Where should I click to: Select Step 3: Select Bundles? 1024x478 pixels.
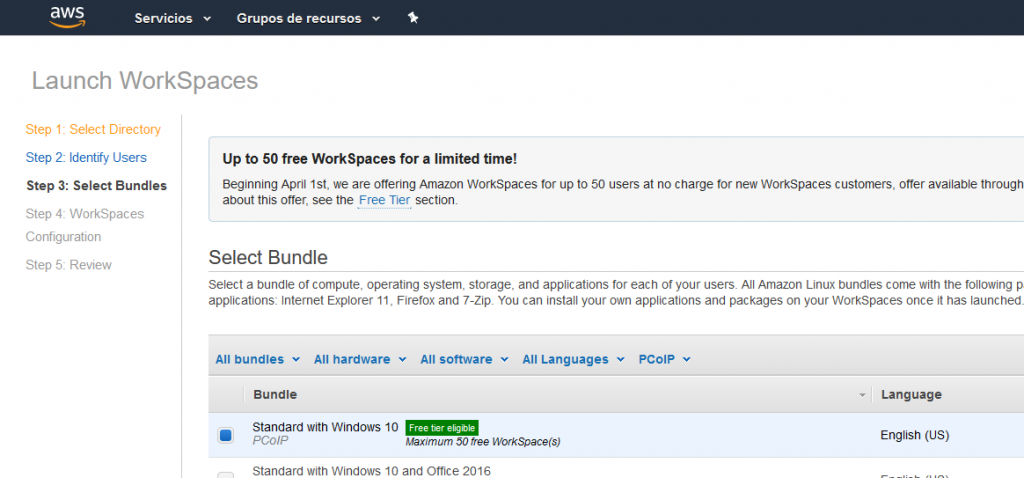click(97, 185)
